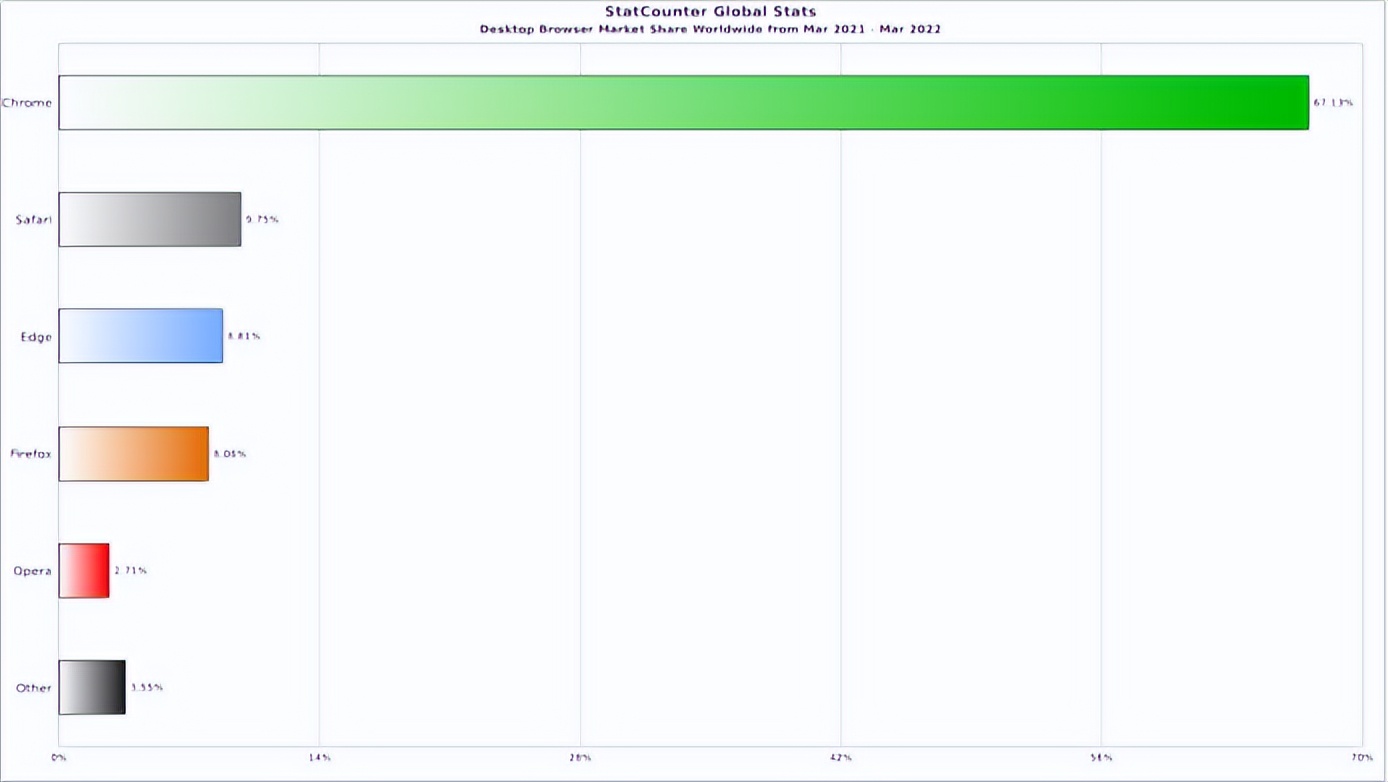The image size is (1388, 782).
Task: Click the 67.13% value beside Chrome bar
Action: click(1333, 103)
